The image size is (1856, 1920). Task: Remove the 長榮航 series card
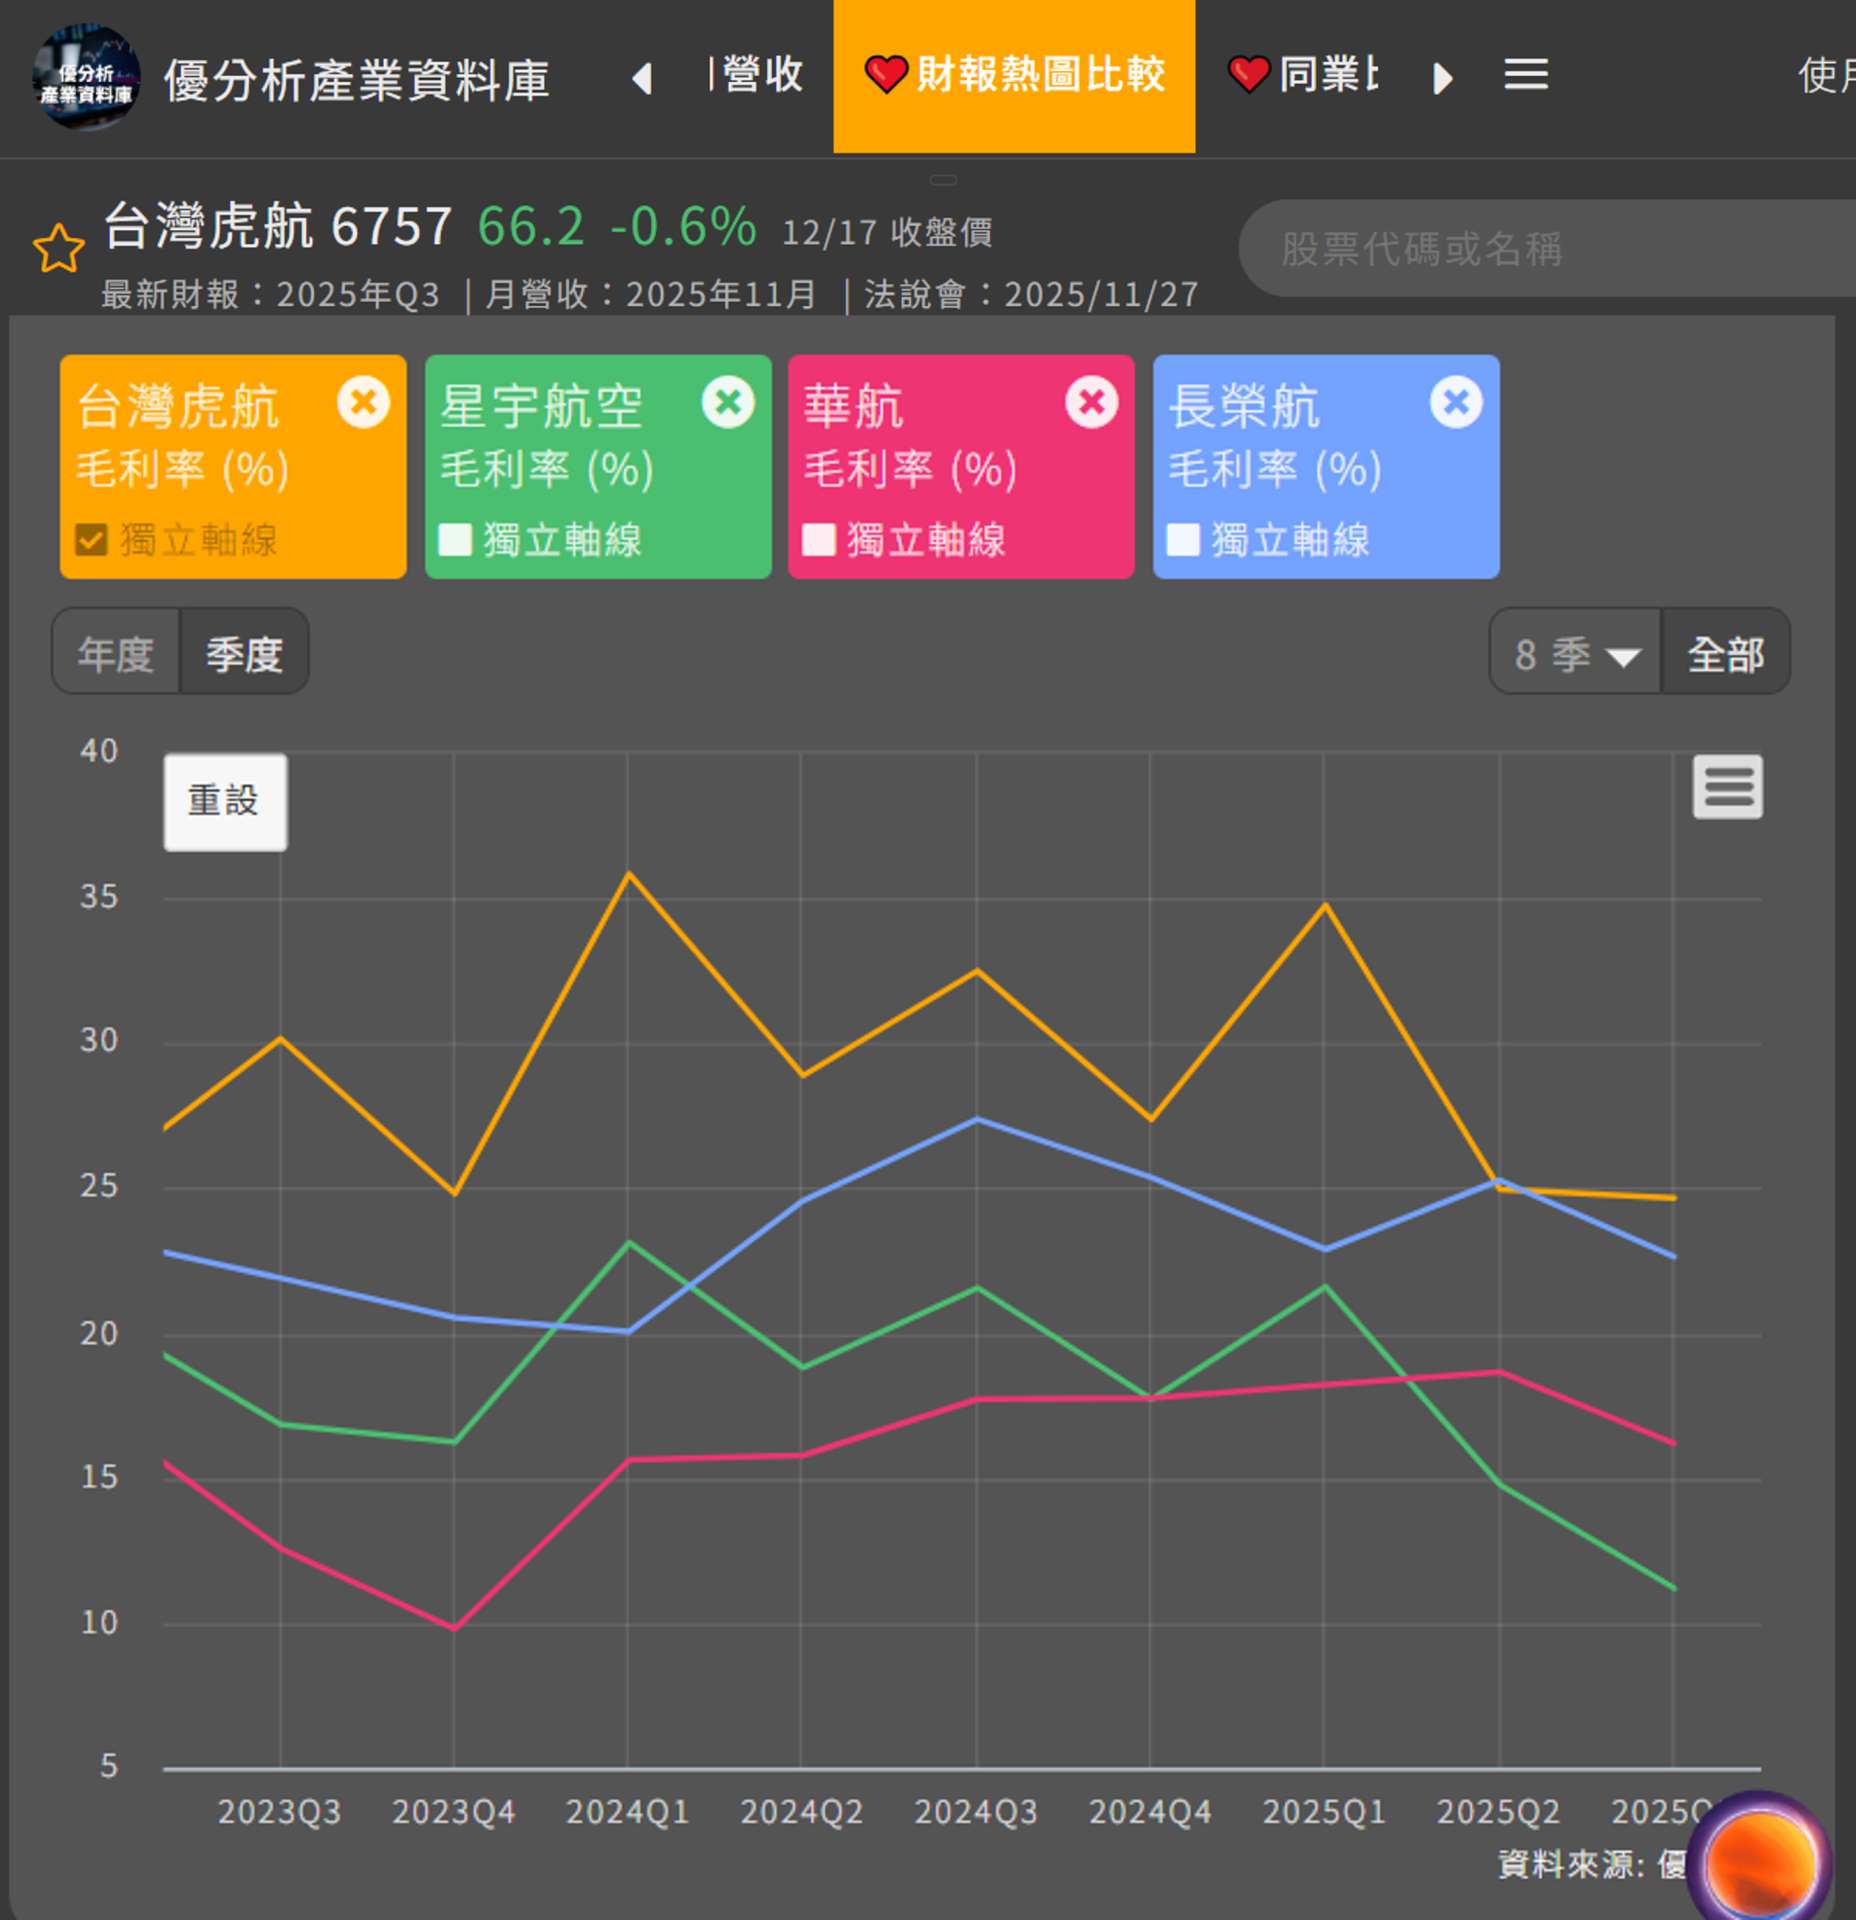1455,403
